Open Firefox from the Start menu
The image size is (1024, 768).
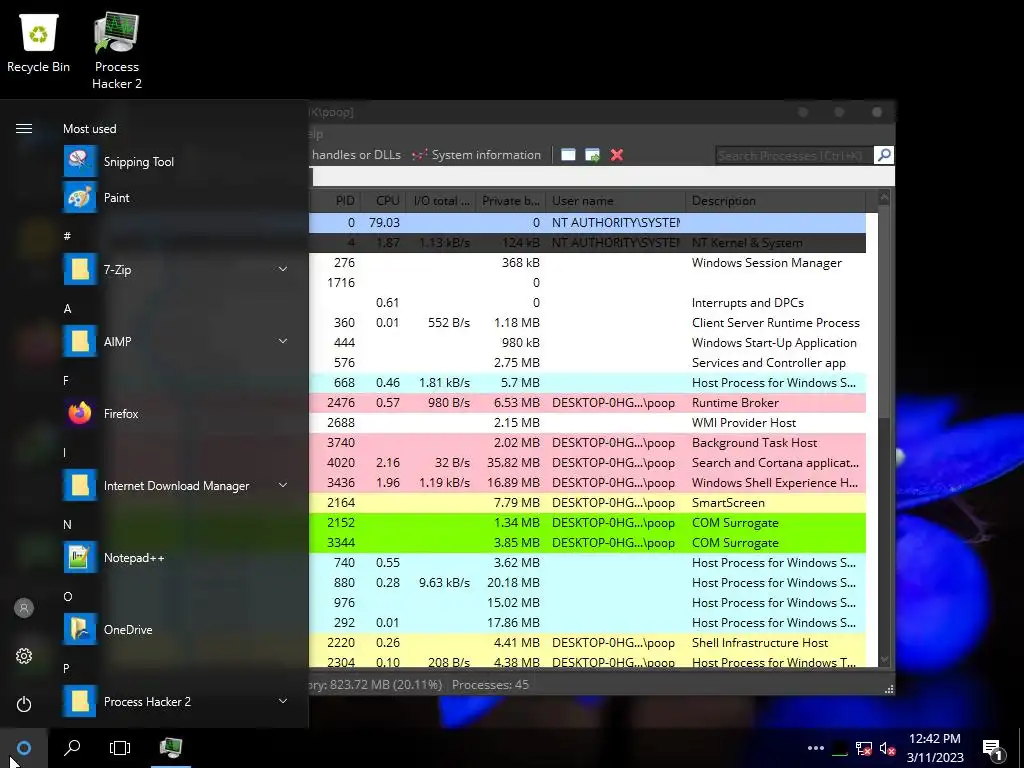tap(176, 413)
